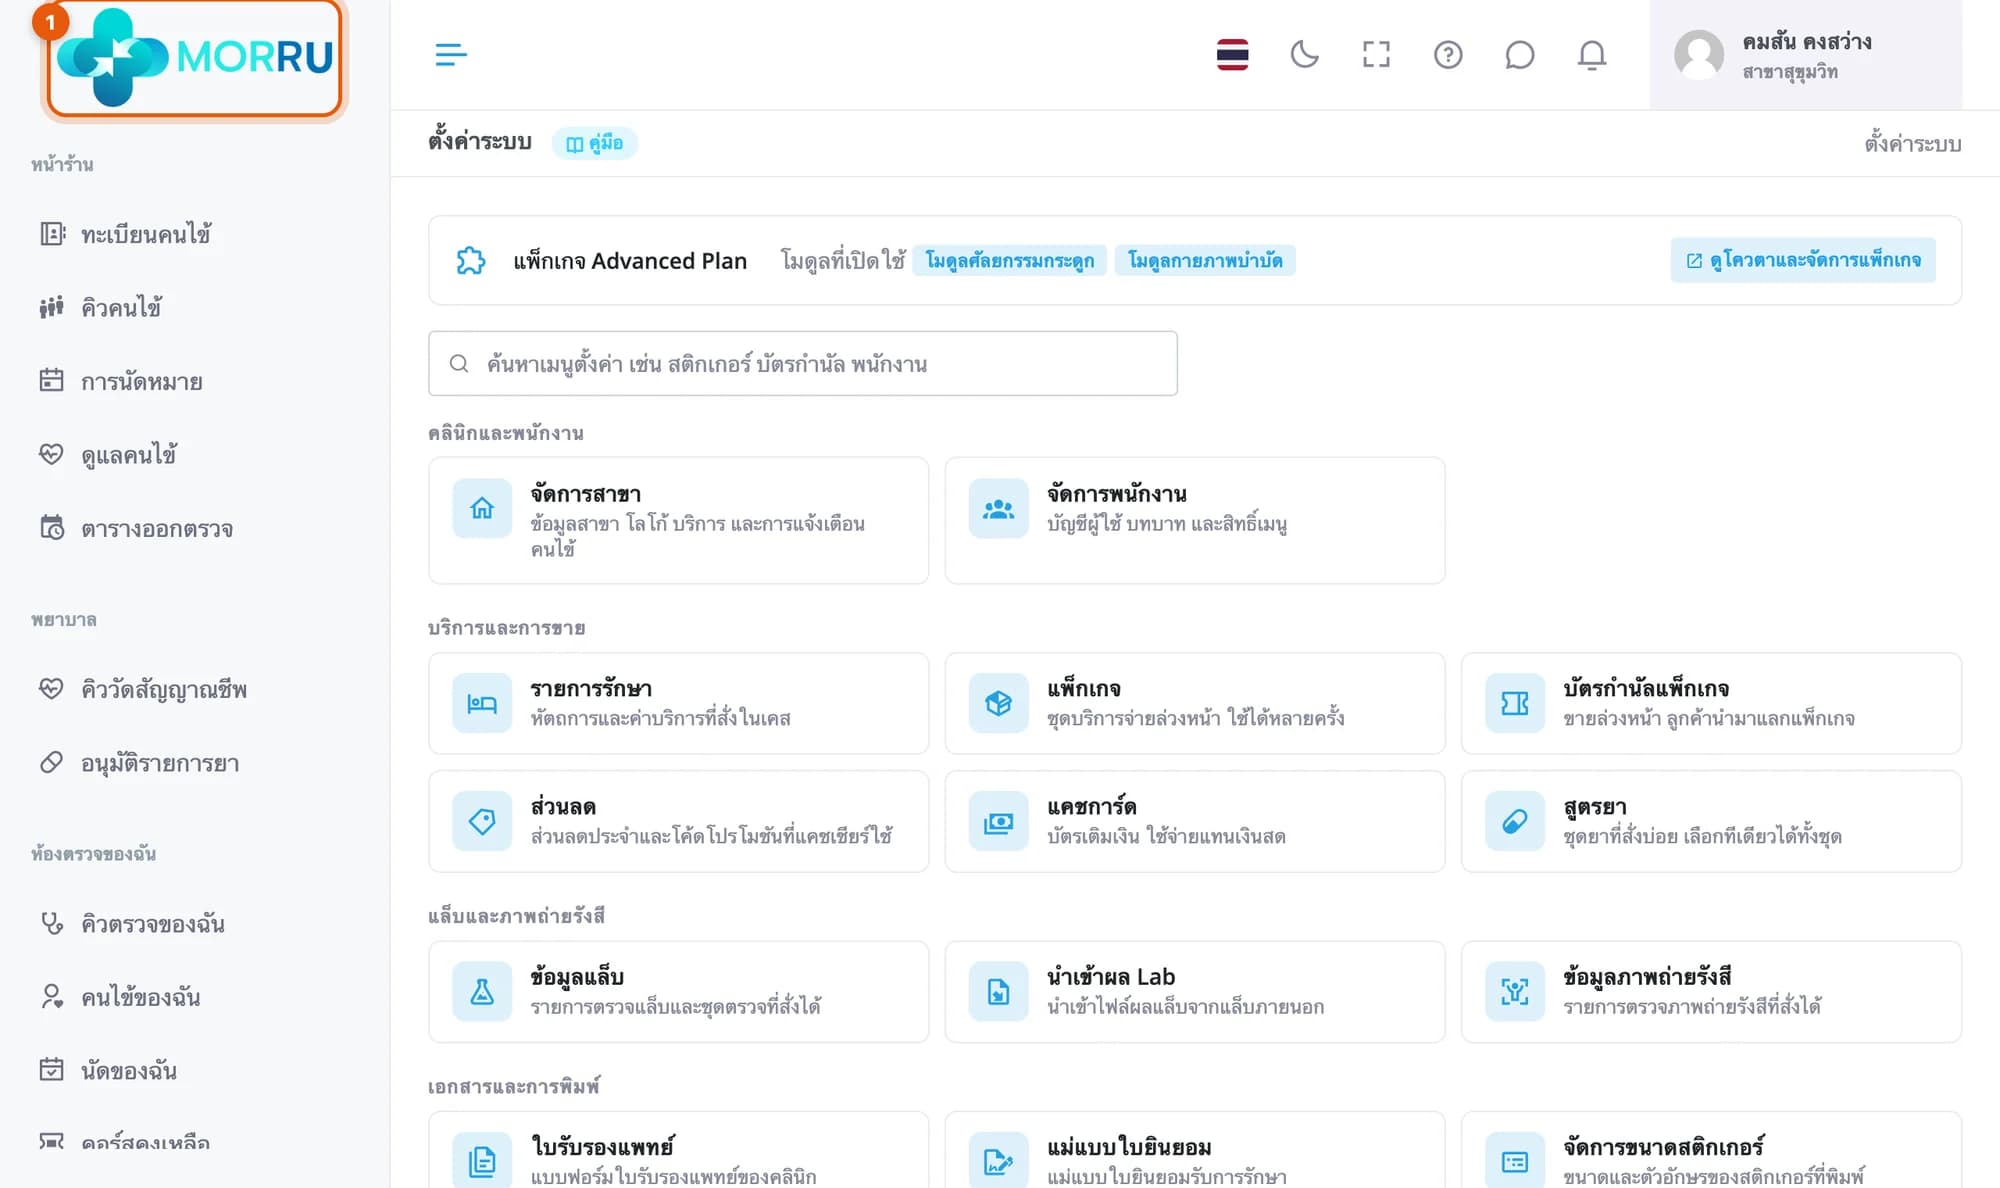The width and height of the screenshot is (2000, 1188).
Task: Click ข้อมูลภาพถ่ายรังสี scan icon
Action: (x=1515, y=991)
